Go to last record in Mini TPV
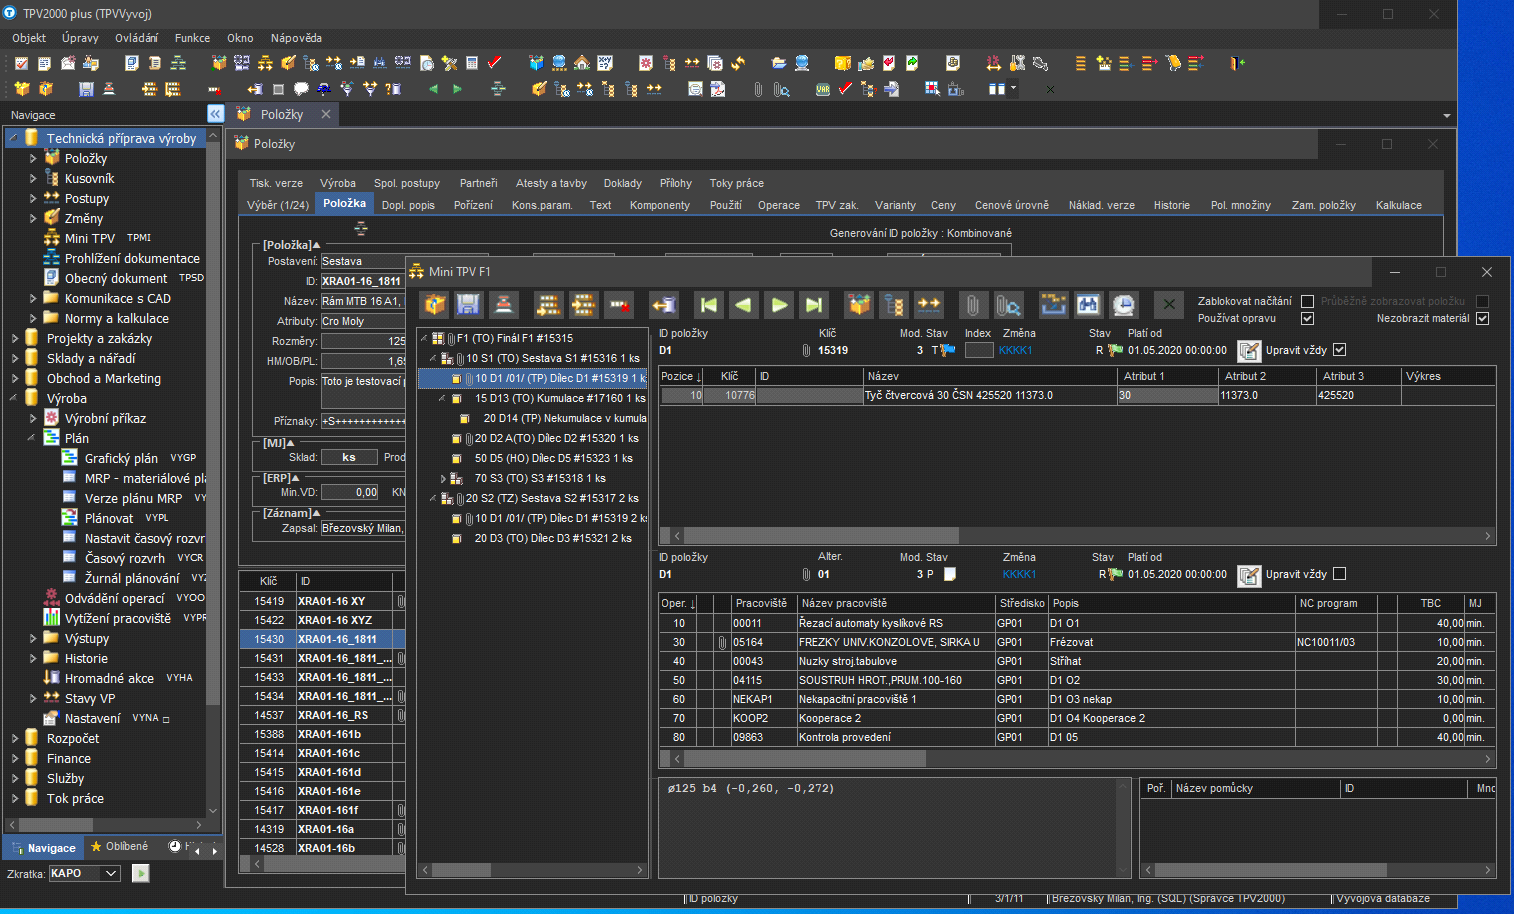 pyautogui.click(x=814, y=304)
